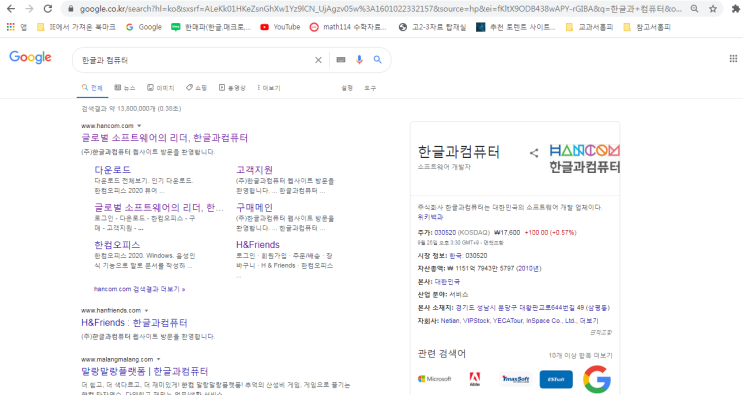Switch to the 이미지 tab
The image size is (743, 395).
tap(161, 88)
